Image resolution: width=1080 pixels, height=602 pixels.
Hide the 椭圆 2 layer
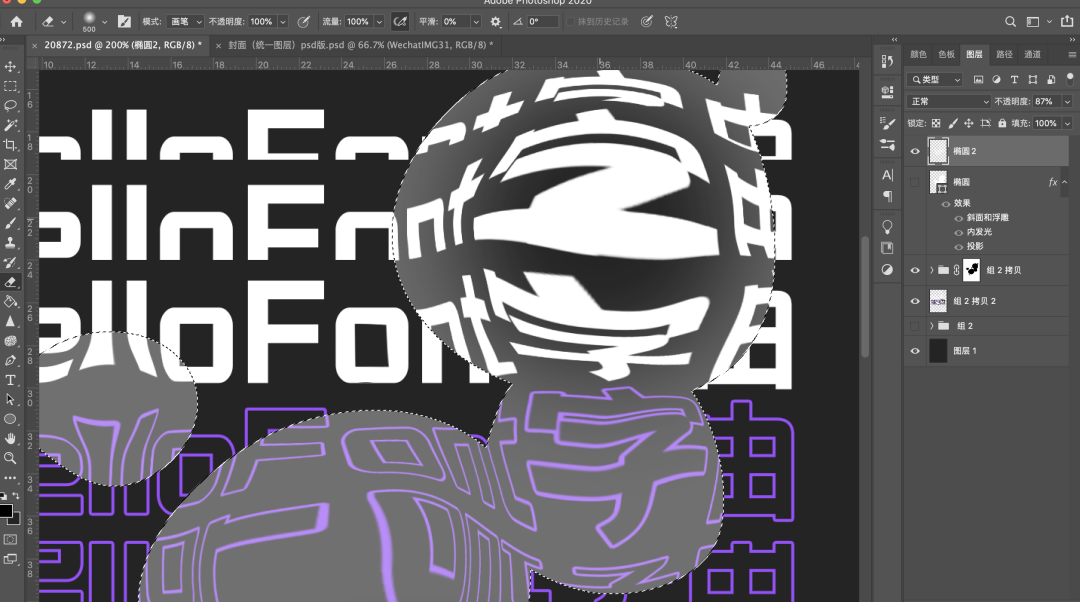(915, 151)
